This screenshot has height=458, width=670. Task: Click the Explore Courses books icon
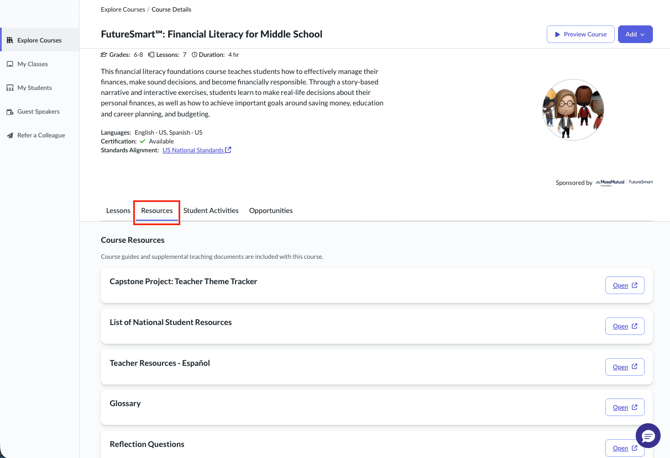point(10,40)
